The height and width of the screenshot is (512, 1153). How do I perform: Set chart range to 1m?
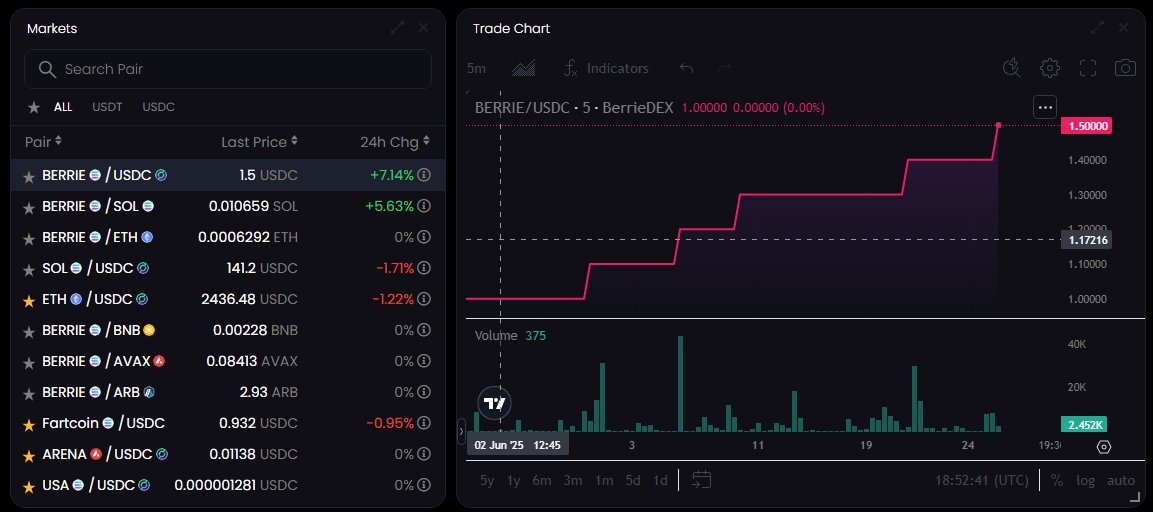tap(604, 480)
